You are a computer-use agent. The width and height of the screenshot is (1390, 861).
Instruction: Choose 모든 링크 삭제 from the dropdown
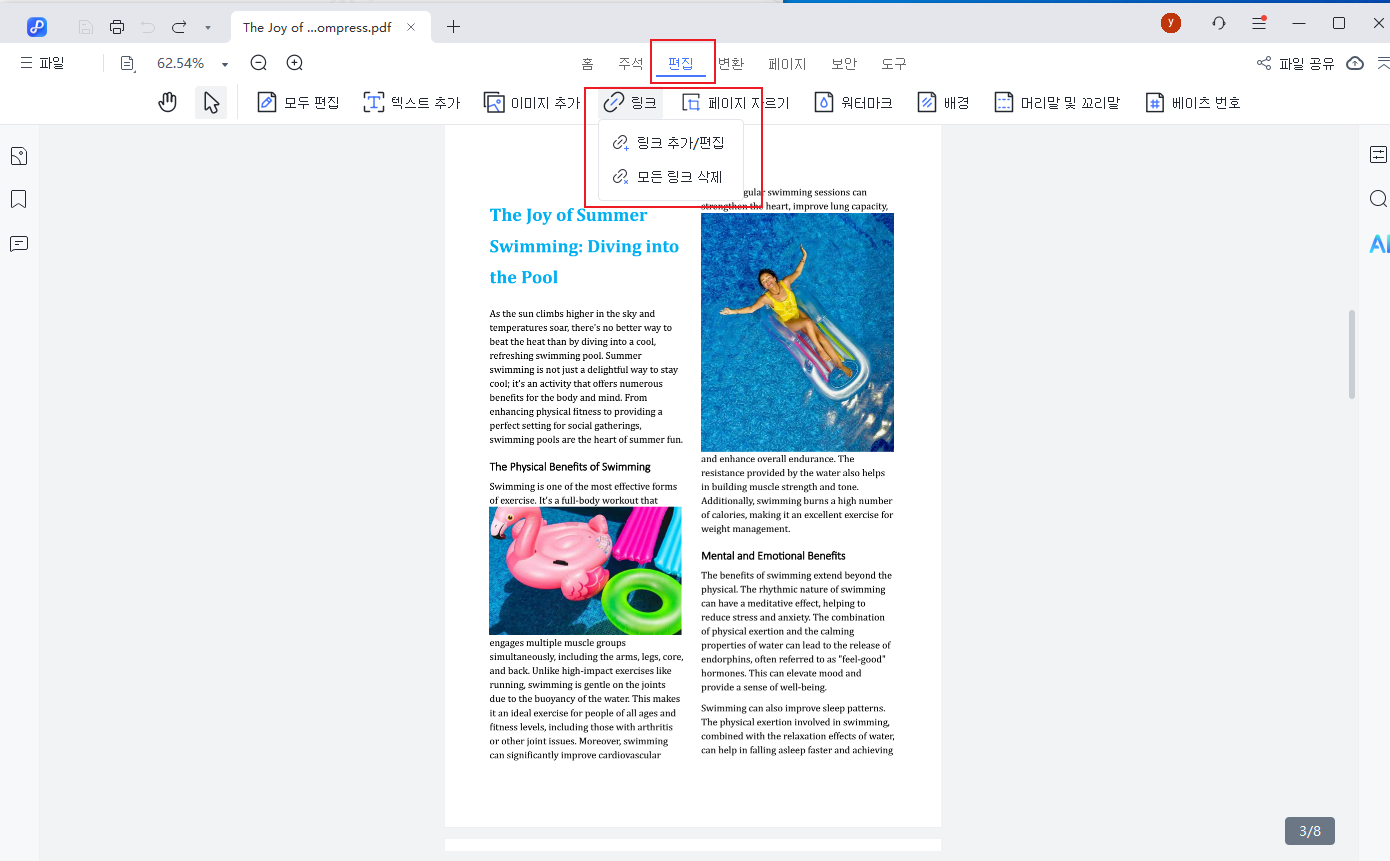(x=668, y=177)
